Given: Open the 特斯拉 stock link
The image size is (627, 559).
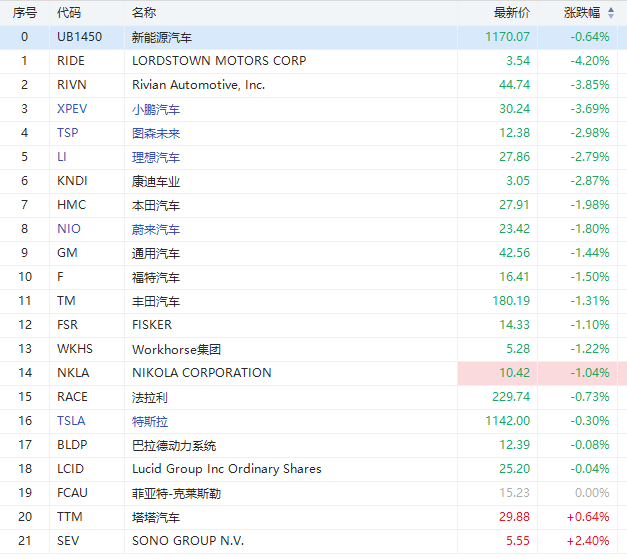Looking at the screenshot, I should [150, 421].
